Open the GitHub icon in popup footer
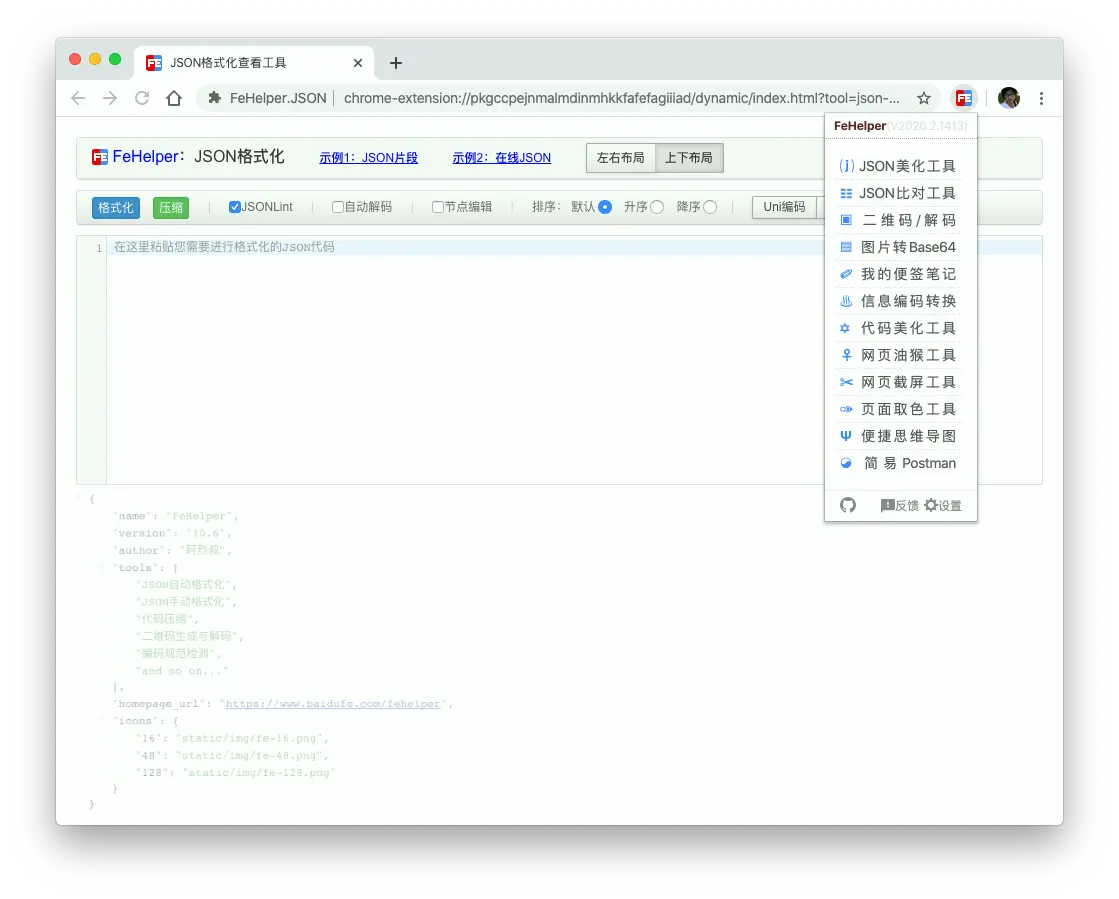 pyautogui.click(x=848, y=505)
